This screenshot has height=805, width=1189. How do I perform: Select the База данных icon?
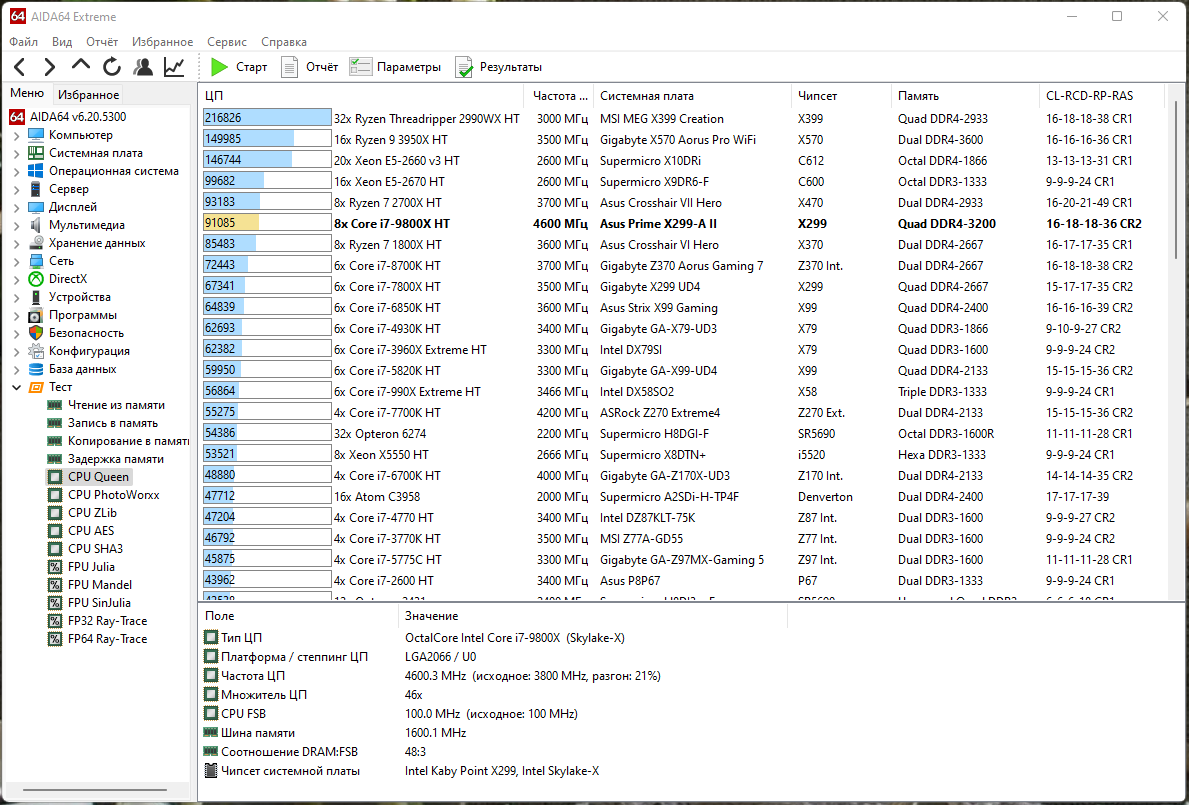pos(36,369)
